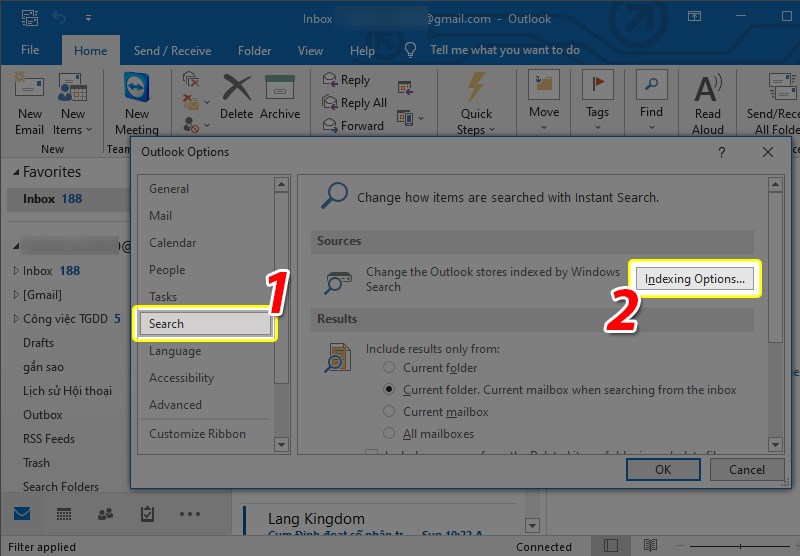Click scroll down arrow of options category list

point(281,444)
